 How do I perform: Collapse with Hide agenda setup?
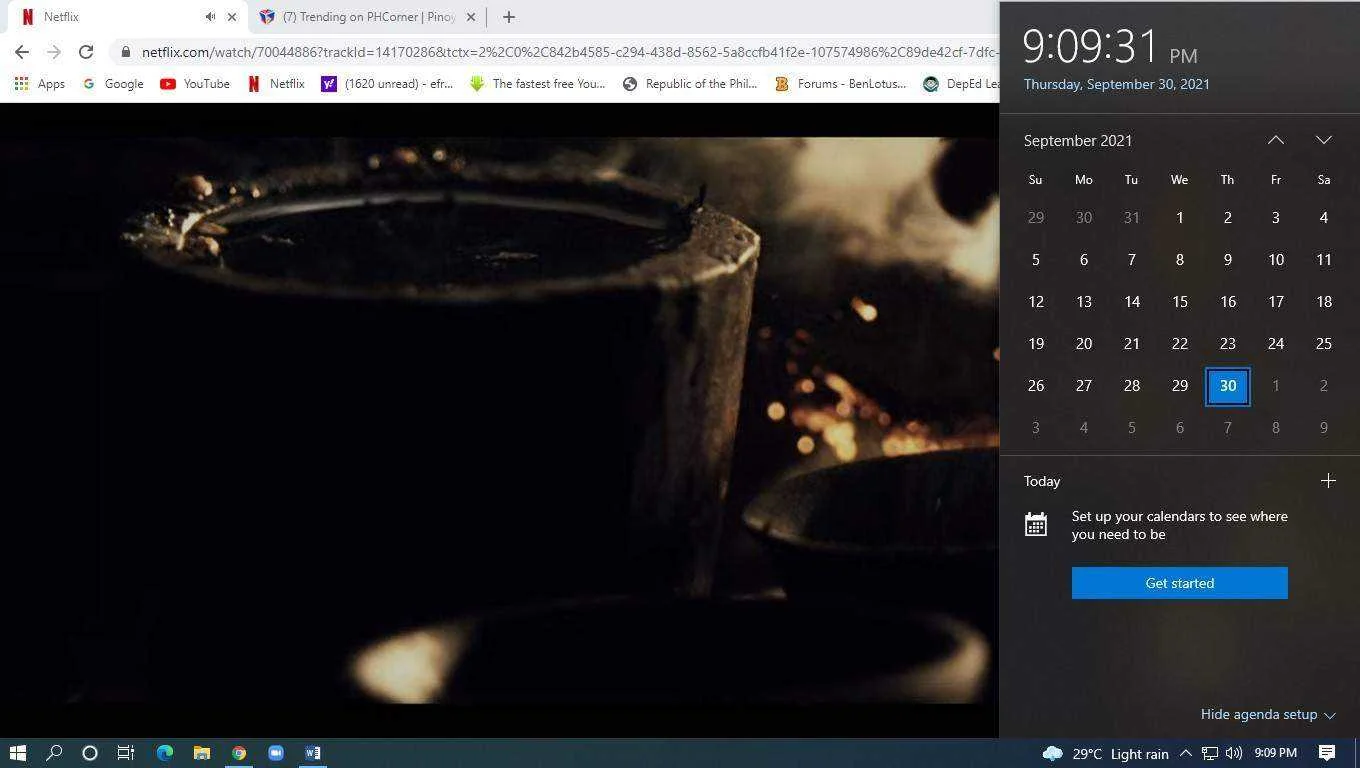1268,714
